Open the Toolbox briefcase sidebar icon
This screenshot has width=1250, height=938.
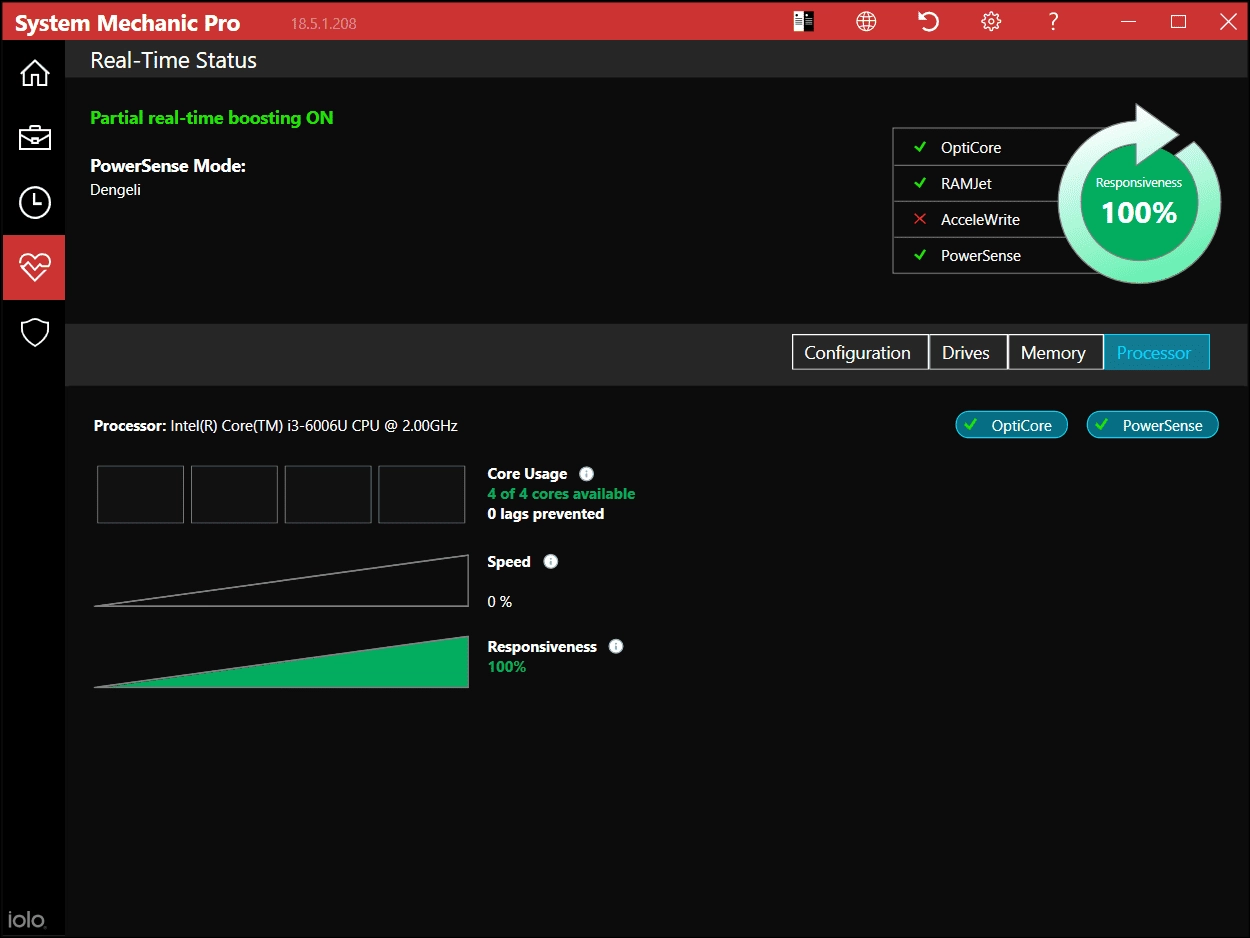click(x=35, y=137)
